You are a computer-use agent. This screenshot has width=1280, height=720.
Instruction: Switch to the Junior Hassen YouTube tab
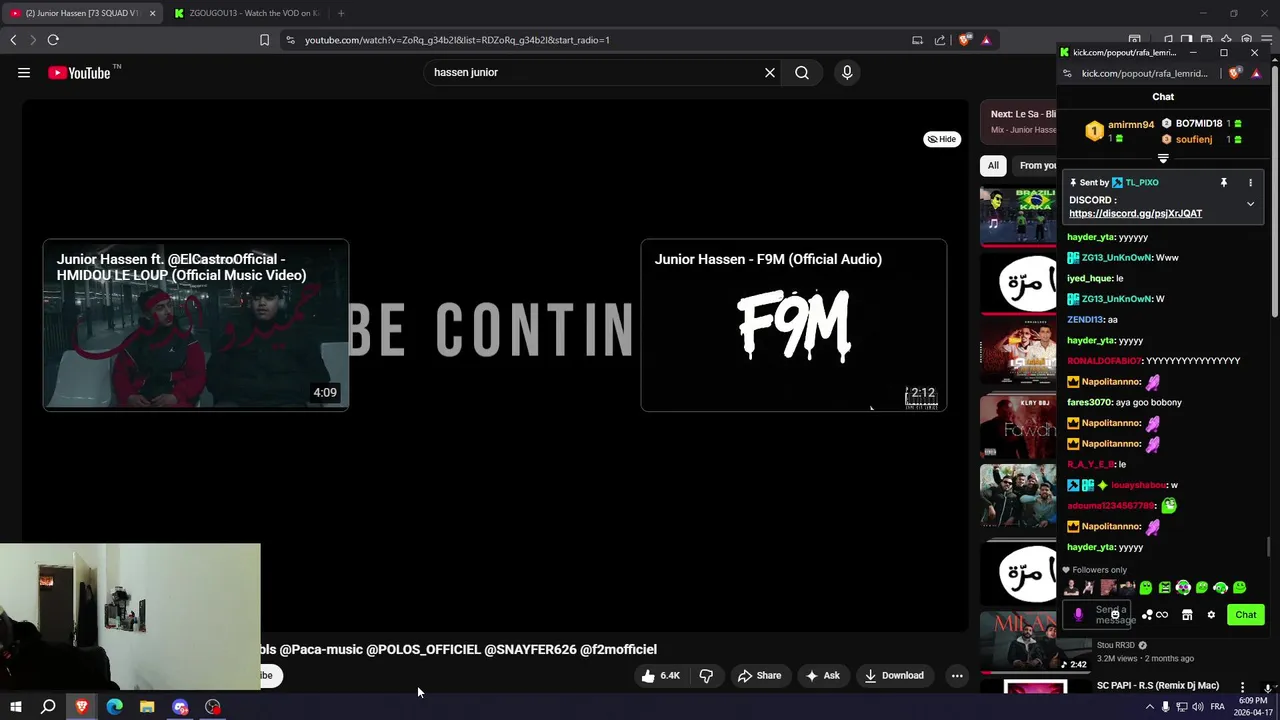coord(82,13)
